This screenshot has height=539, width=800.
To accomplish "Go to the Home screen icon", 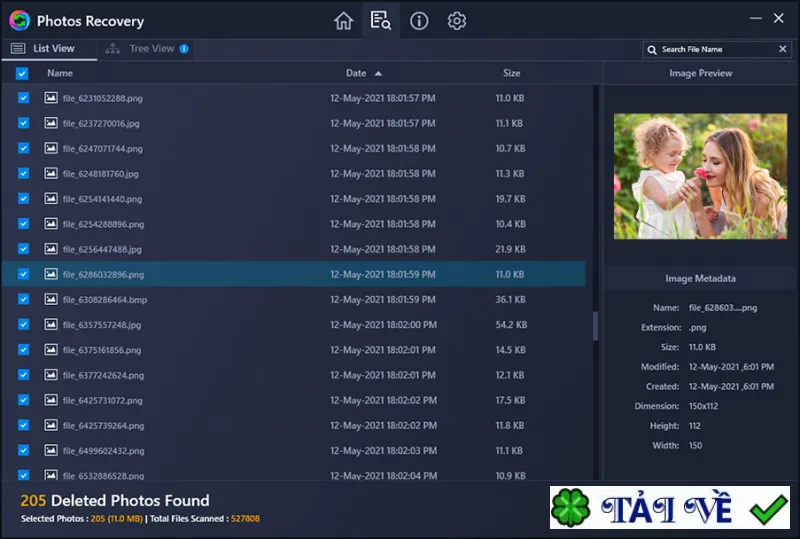I will click(343, 21).
